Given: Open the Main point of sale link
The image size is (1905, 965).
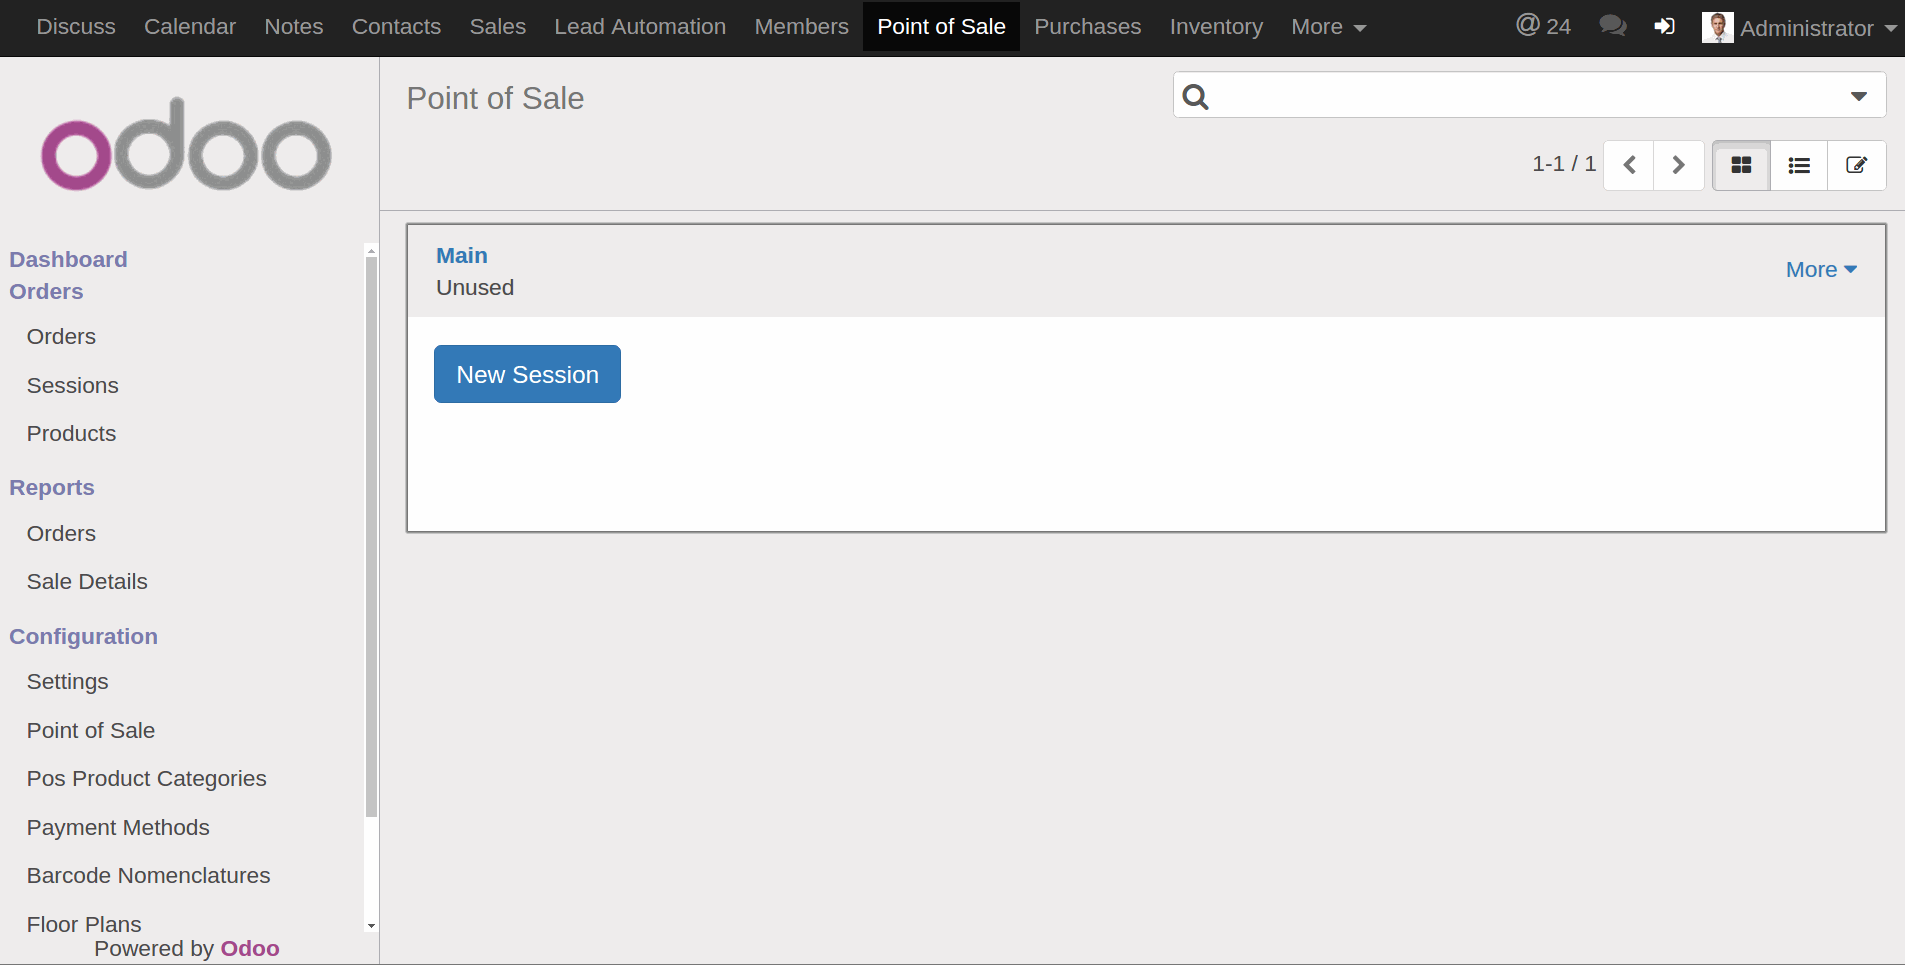Looking at the screenshot, I should 462,256.
